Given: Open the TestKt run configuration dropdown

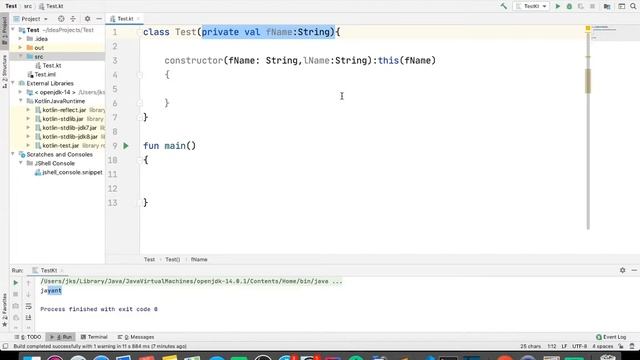Looking at the screenshot, I should (531, 6).
